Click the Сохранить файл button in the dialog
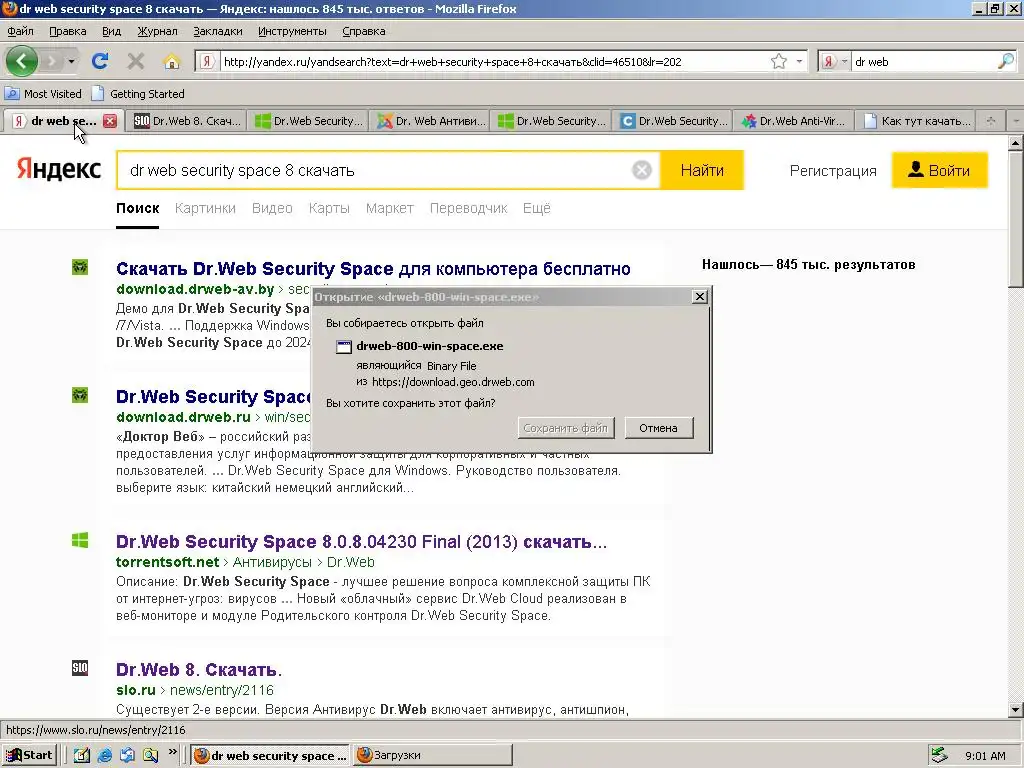 click(x=566, y=428)
